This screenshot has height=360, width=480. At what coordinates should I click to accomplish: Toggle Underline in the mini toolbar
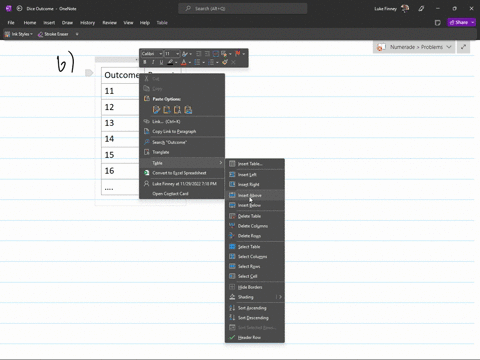click(161, 62)
